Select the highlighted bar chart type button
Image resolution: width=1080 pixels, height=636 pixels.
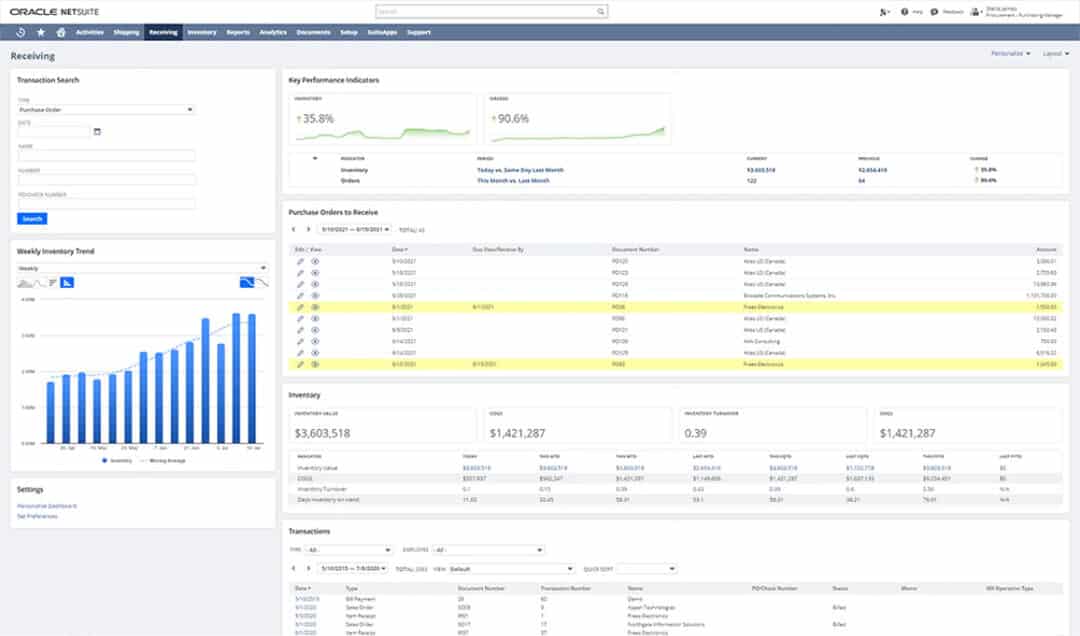67,283
